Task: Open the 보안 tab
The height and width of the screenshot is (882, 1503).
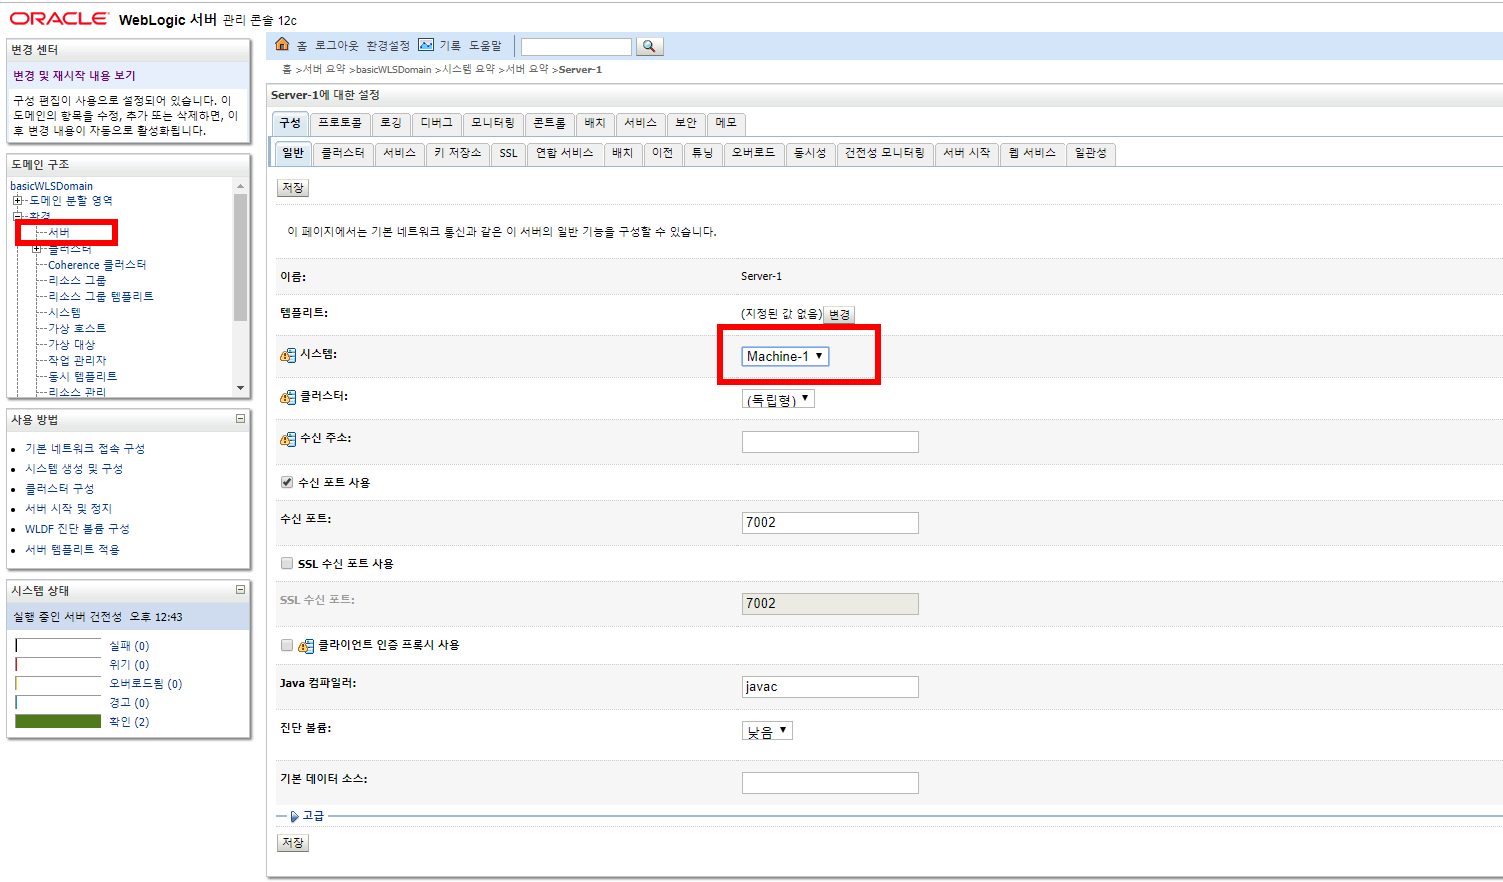Action: coord(686,123)
